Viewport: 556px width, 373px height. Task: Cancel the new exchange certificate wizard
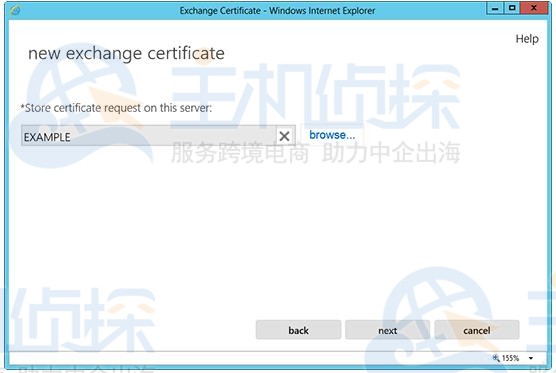[477, 330]
